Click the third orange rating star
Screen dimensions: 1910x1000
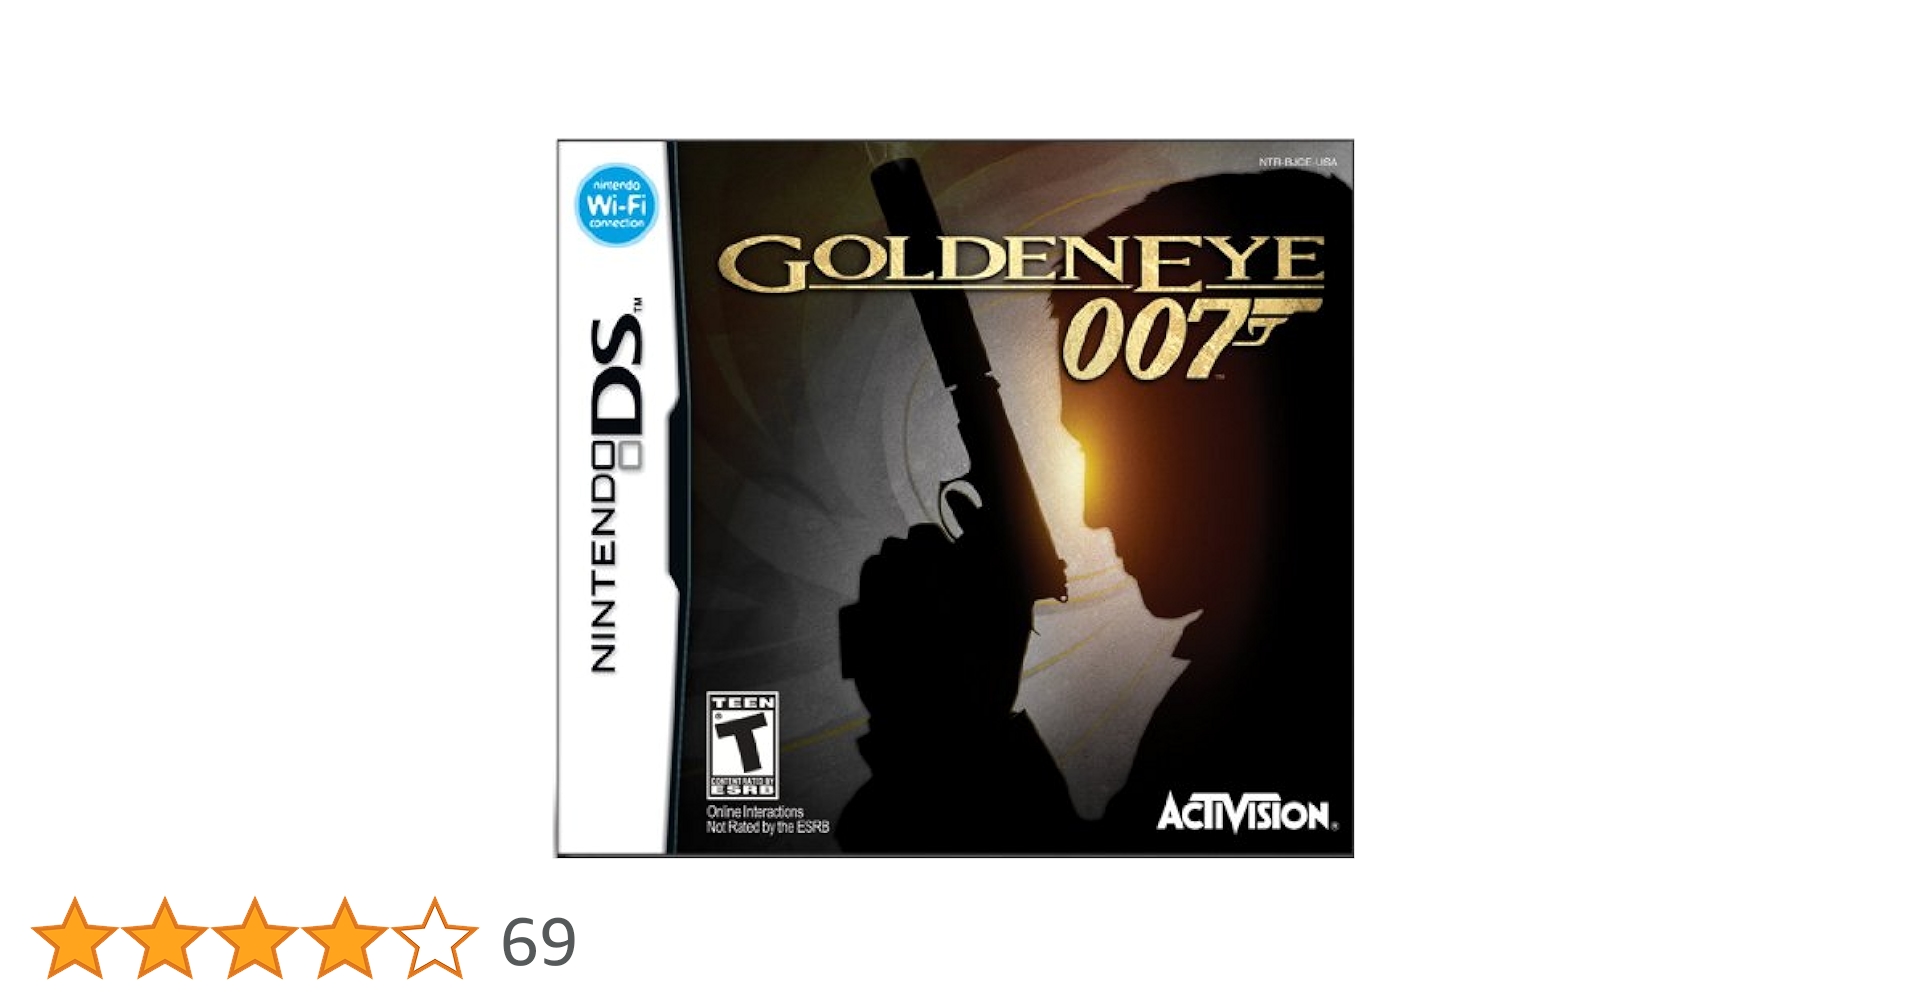(x=254, y=938)
